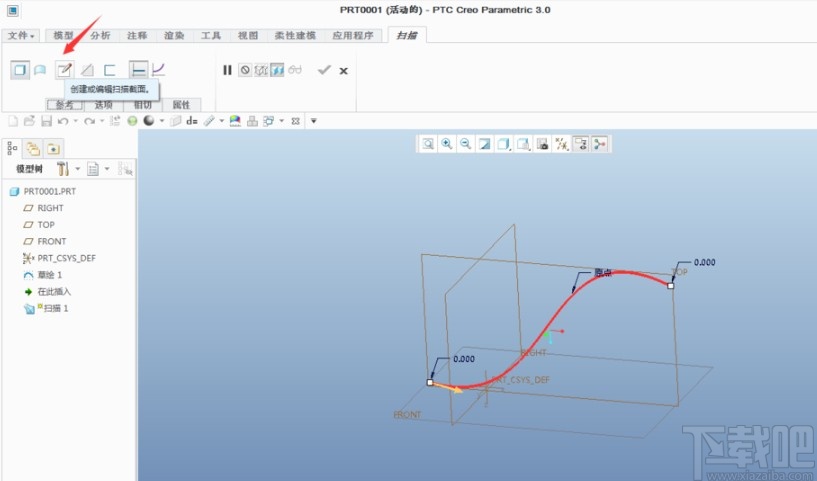
Task: Open the 视图 ribbon tab
Action: pos(247,35)
